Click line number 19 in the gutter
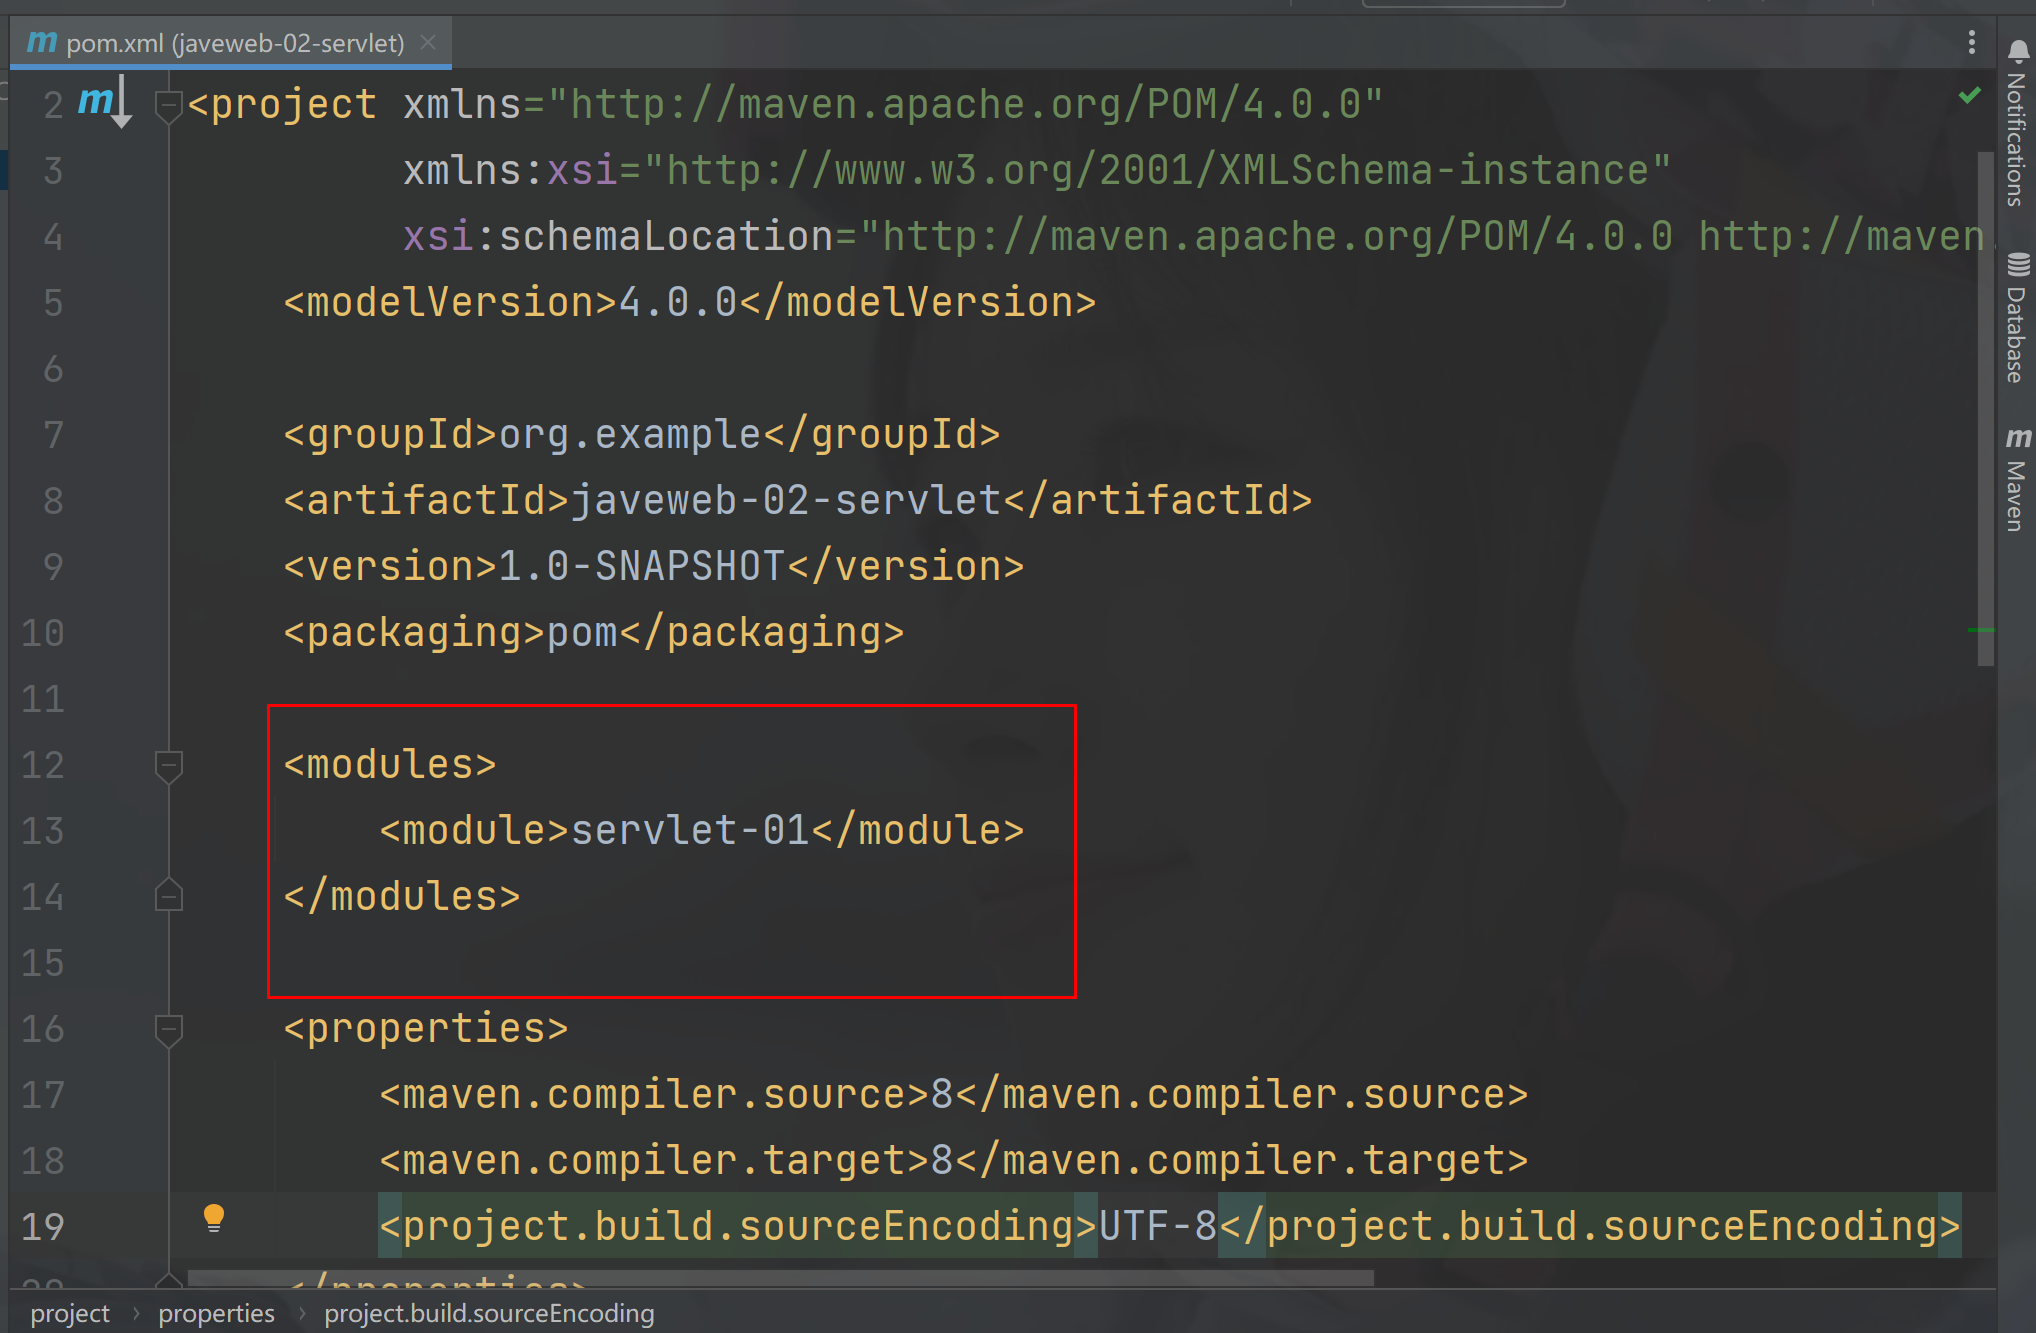Image resolution: width=2036 pixels, height=1333 pixels. [x=43, y=1227]
